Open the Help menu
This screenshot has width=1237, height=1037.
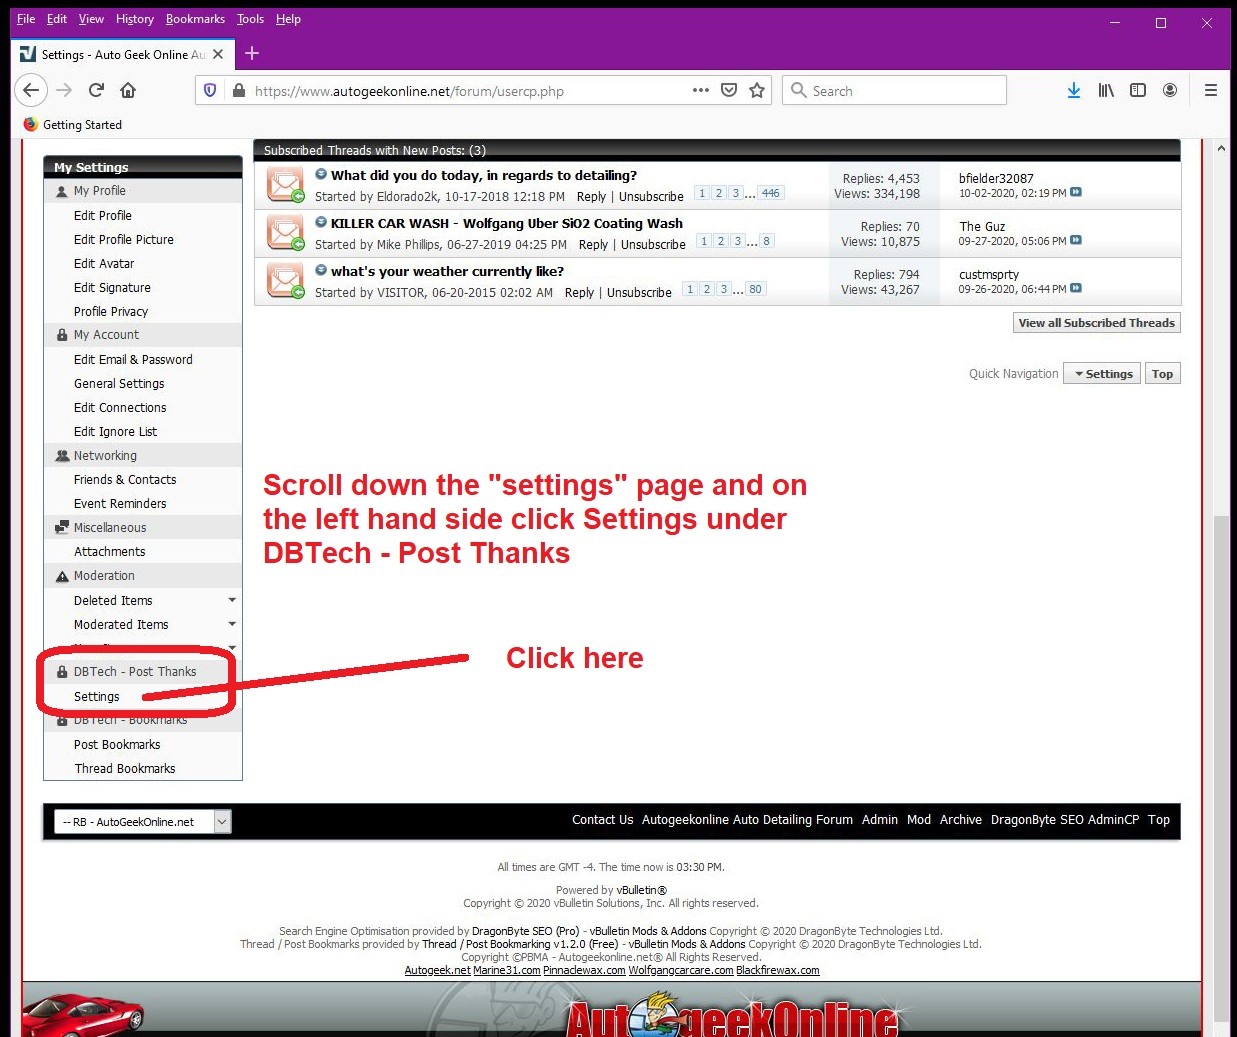[288, 19]
